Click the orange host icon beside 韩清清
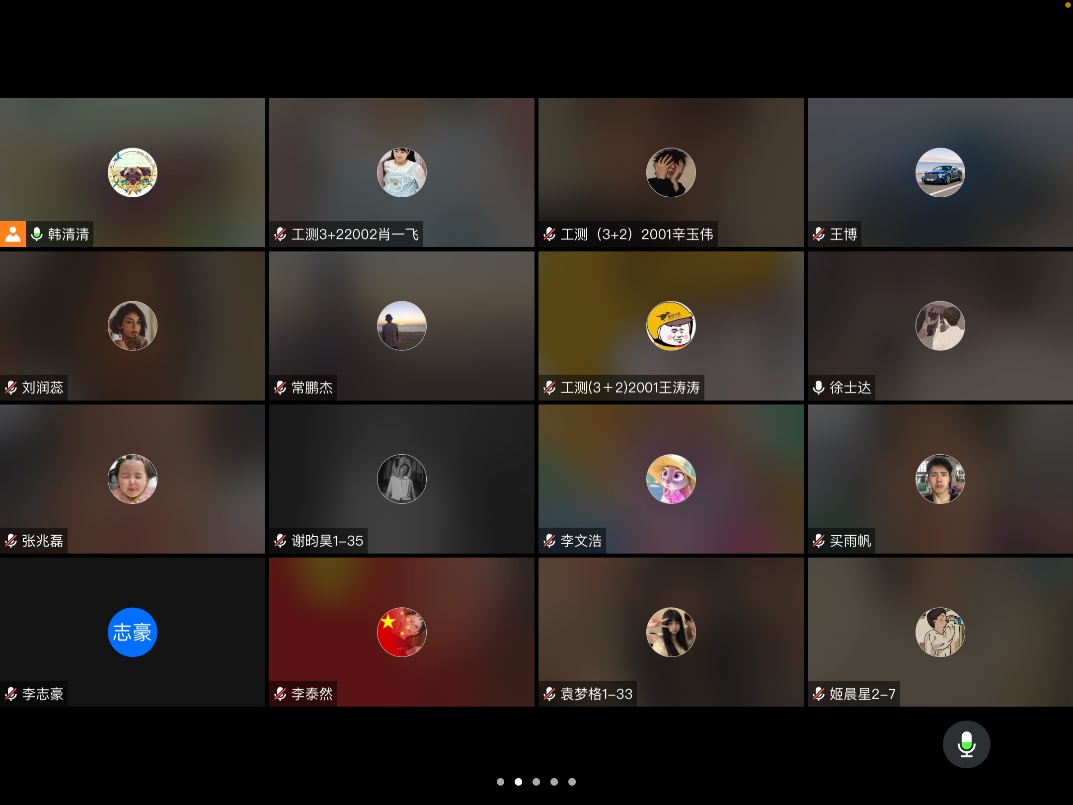The image size is (1073, 805). [x=13, y=234]
